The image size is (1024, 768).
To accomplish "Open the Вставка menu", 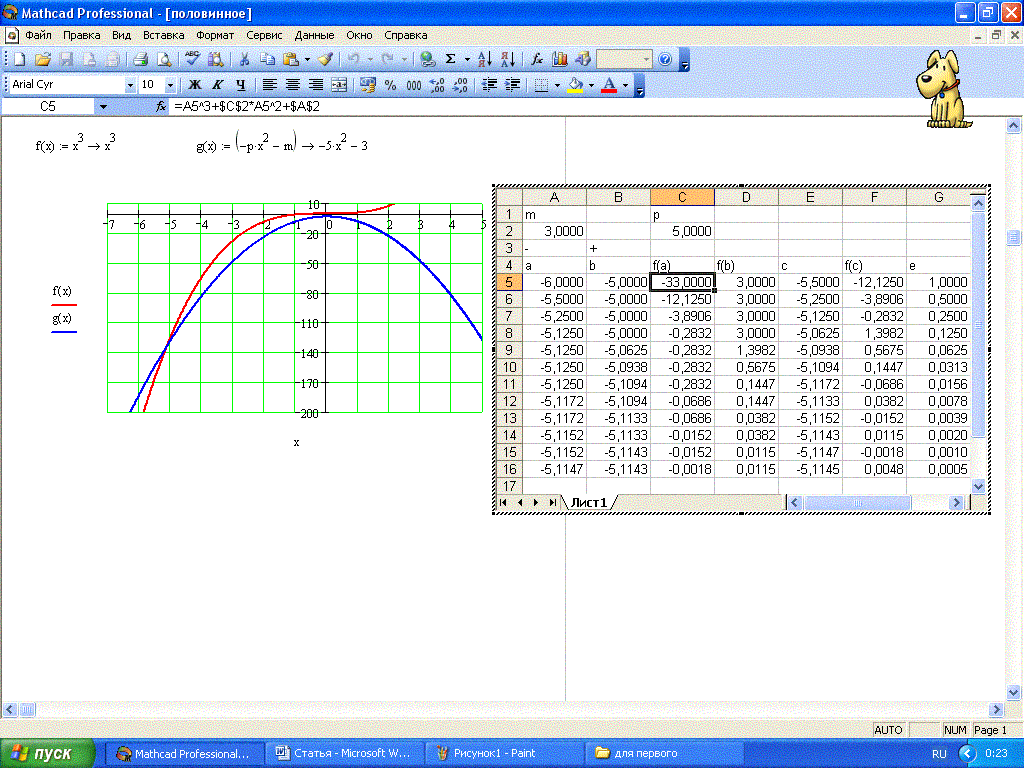I will coord(163,34).
